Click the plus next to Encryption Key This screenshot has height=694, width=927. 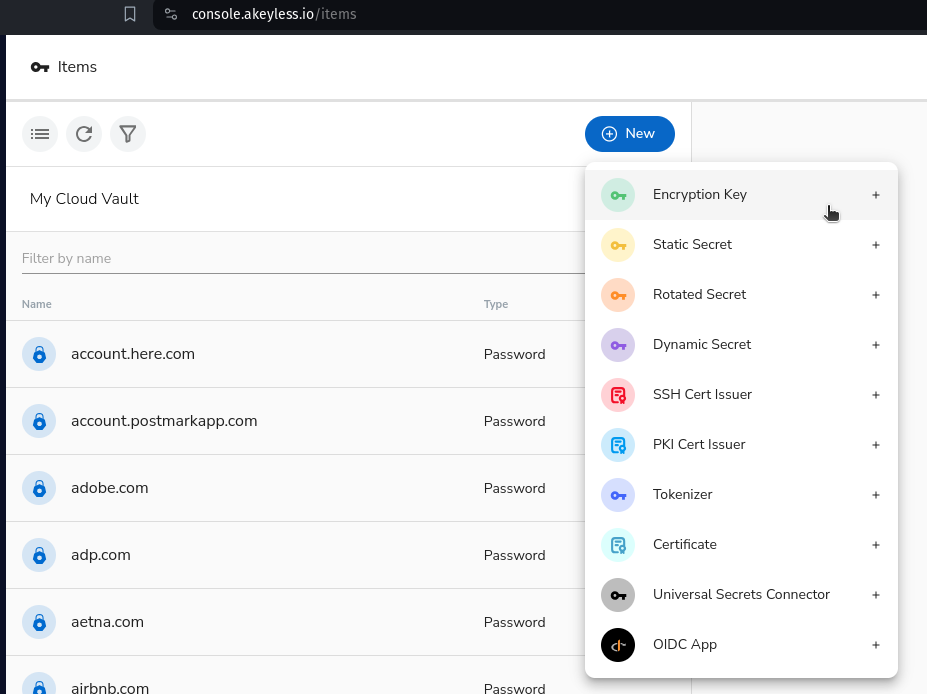(x=876, y=195)
